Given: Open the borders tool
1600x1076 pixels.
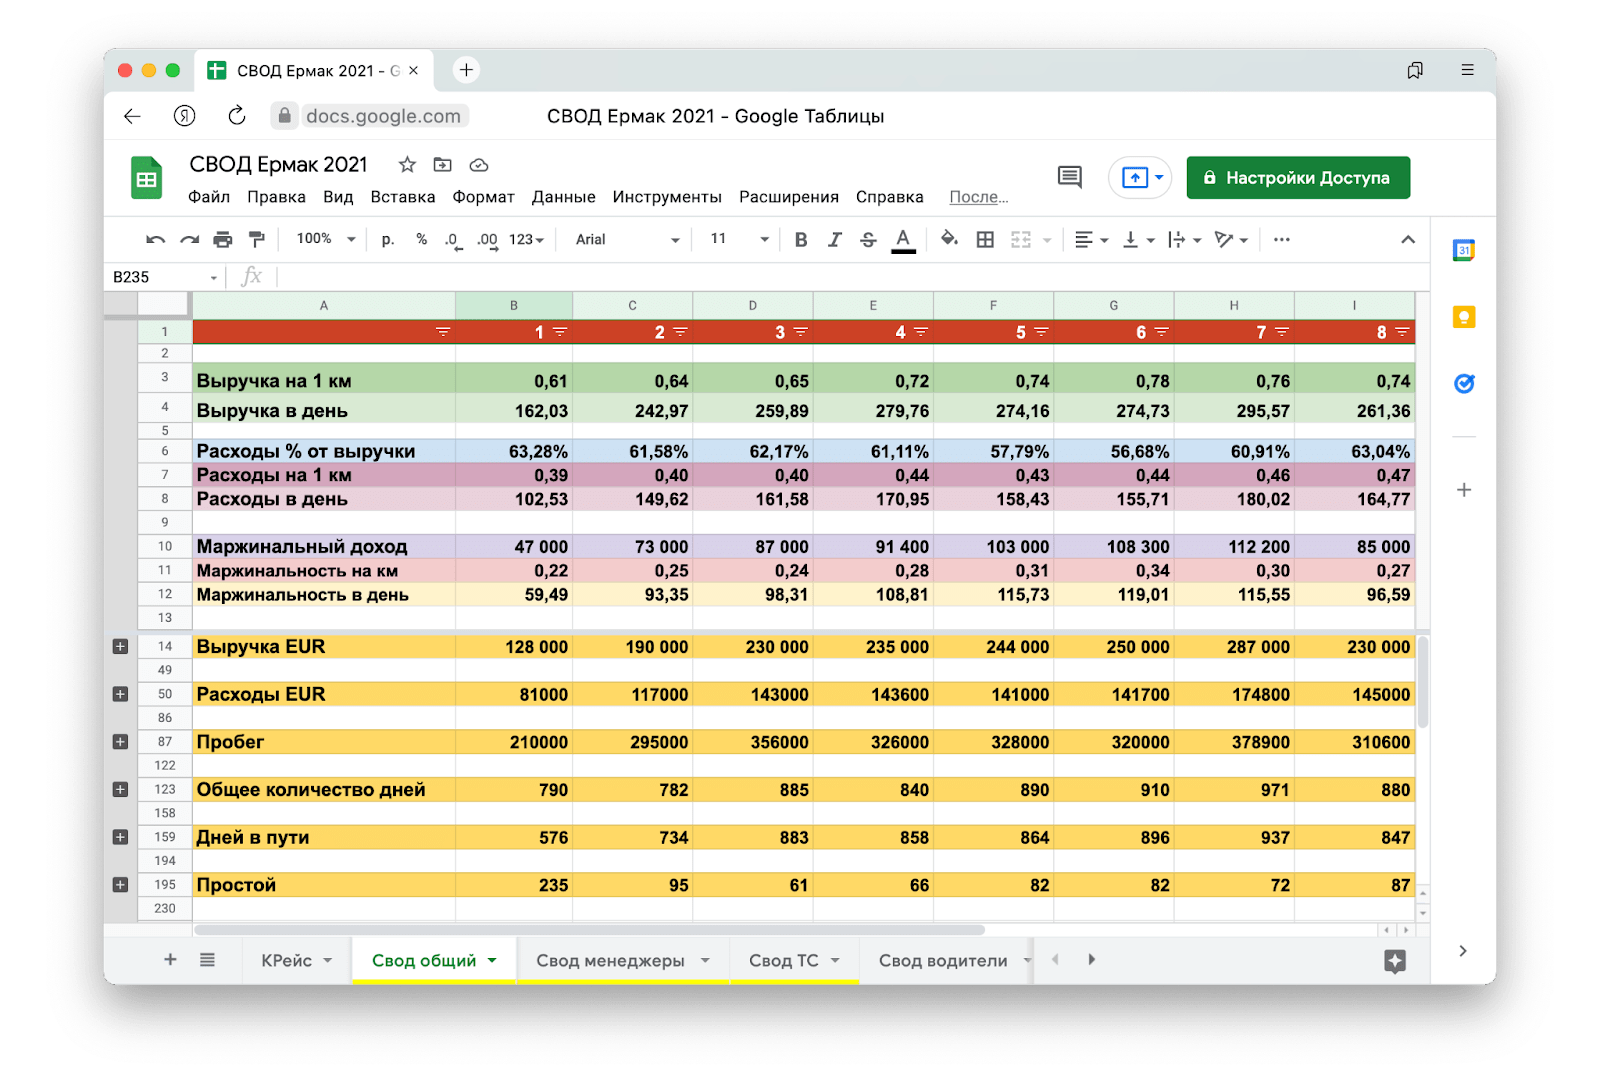Looking at the screenshot, I should pos(985,240).
